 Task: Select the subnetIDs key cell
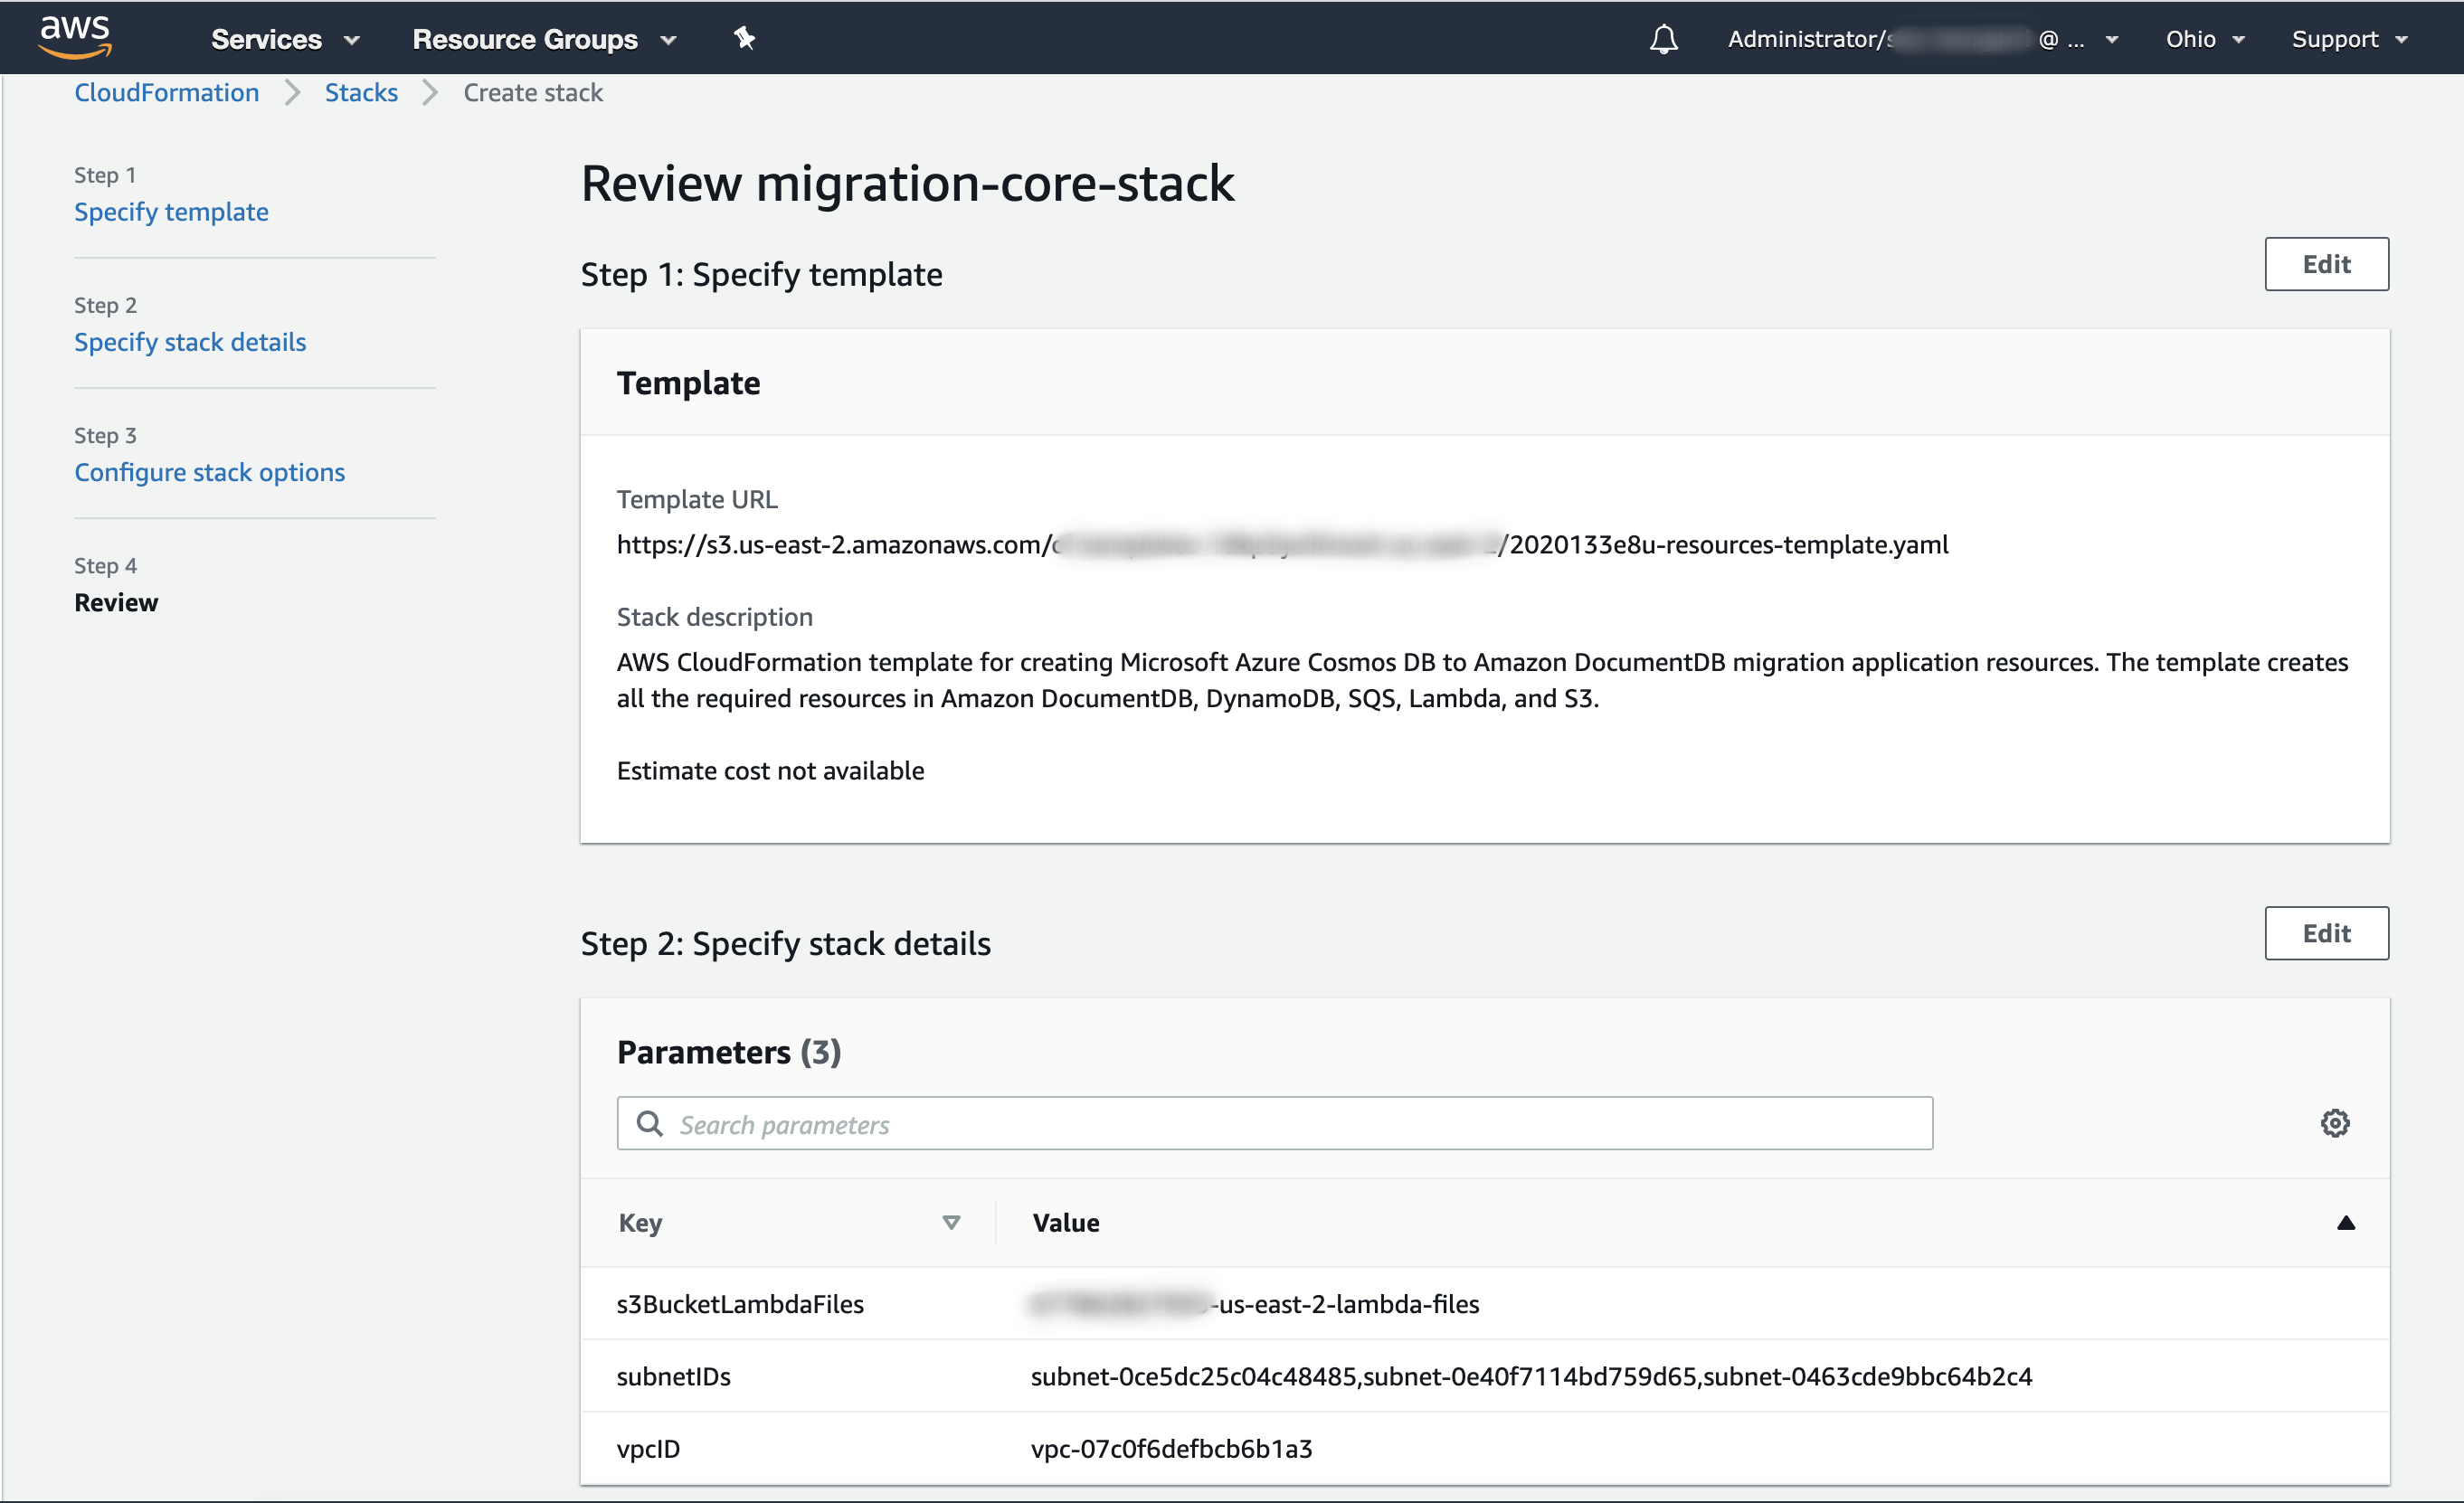click(673, 1376)
